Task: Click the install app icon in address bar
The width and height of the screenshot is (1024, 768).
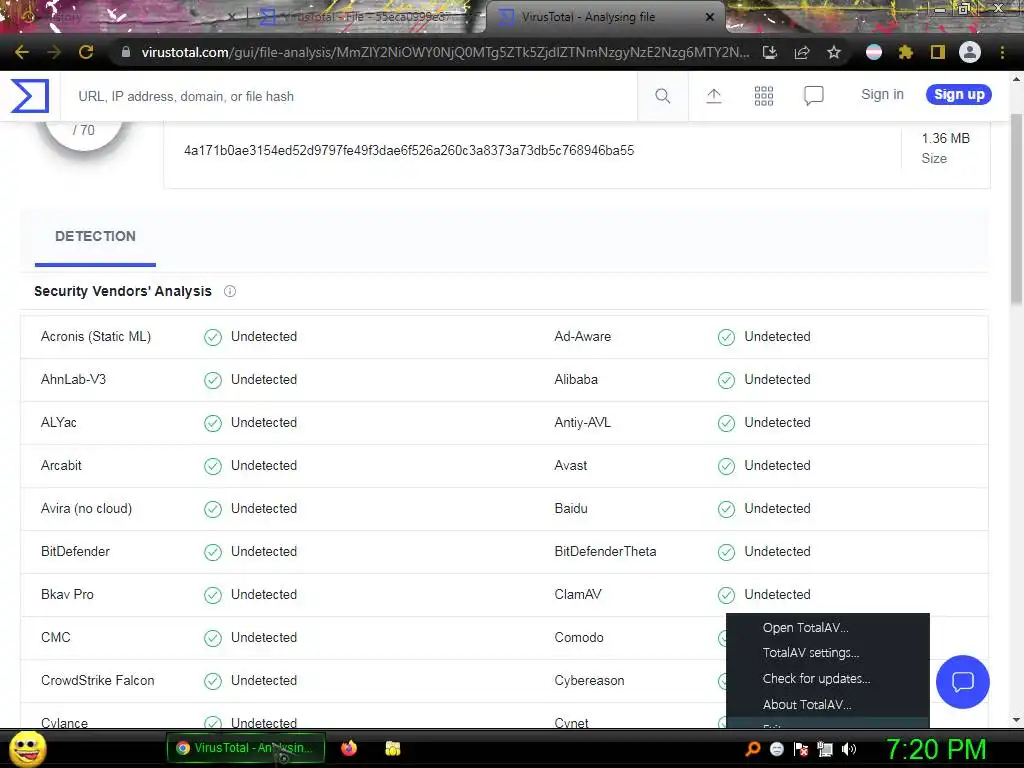Action: coord(770,52)
